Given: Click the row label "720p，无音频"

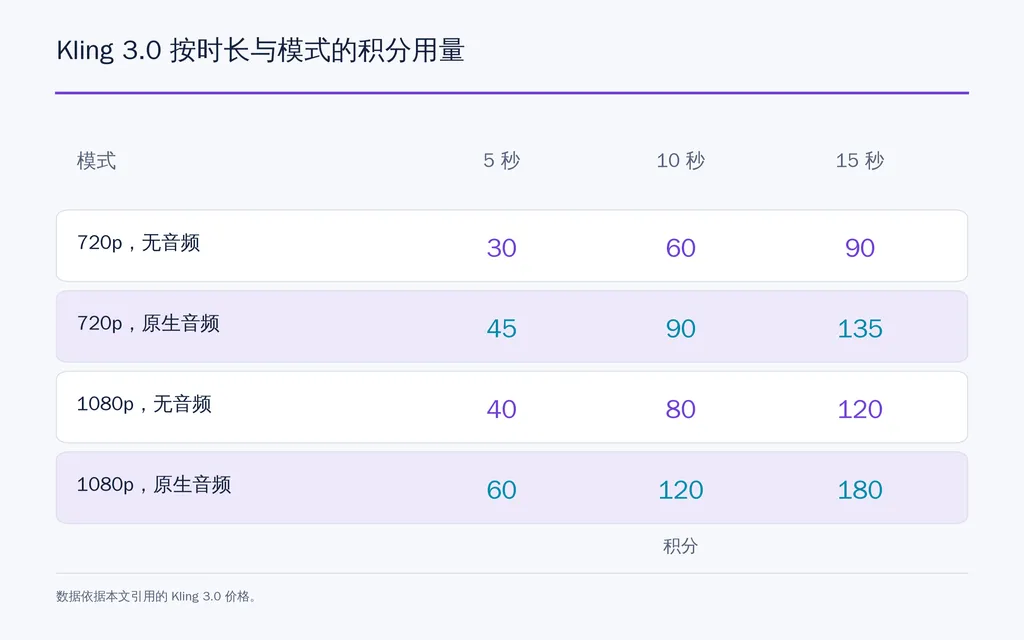Looking at the screenshot, I should click(138, 243).
